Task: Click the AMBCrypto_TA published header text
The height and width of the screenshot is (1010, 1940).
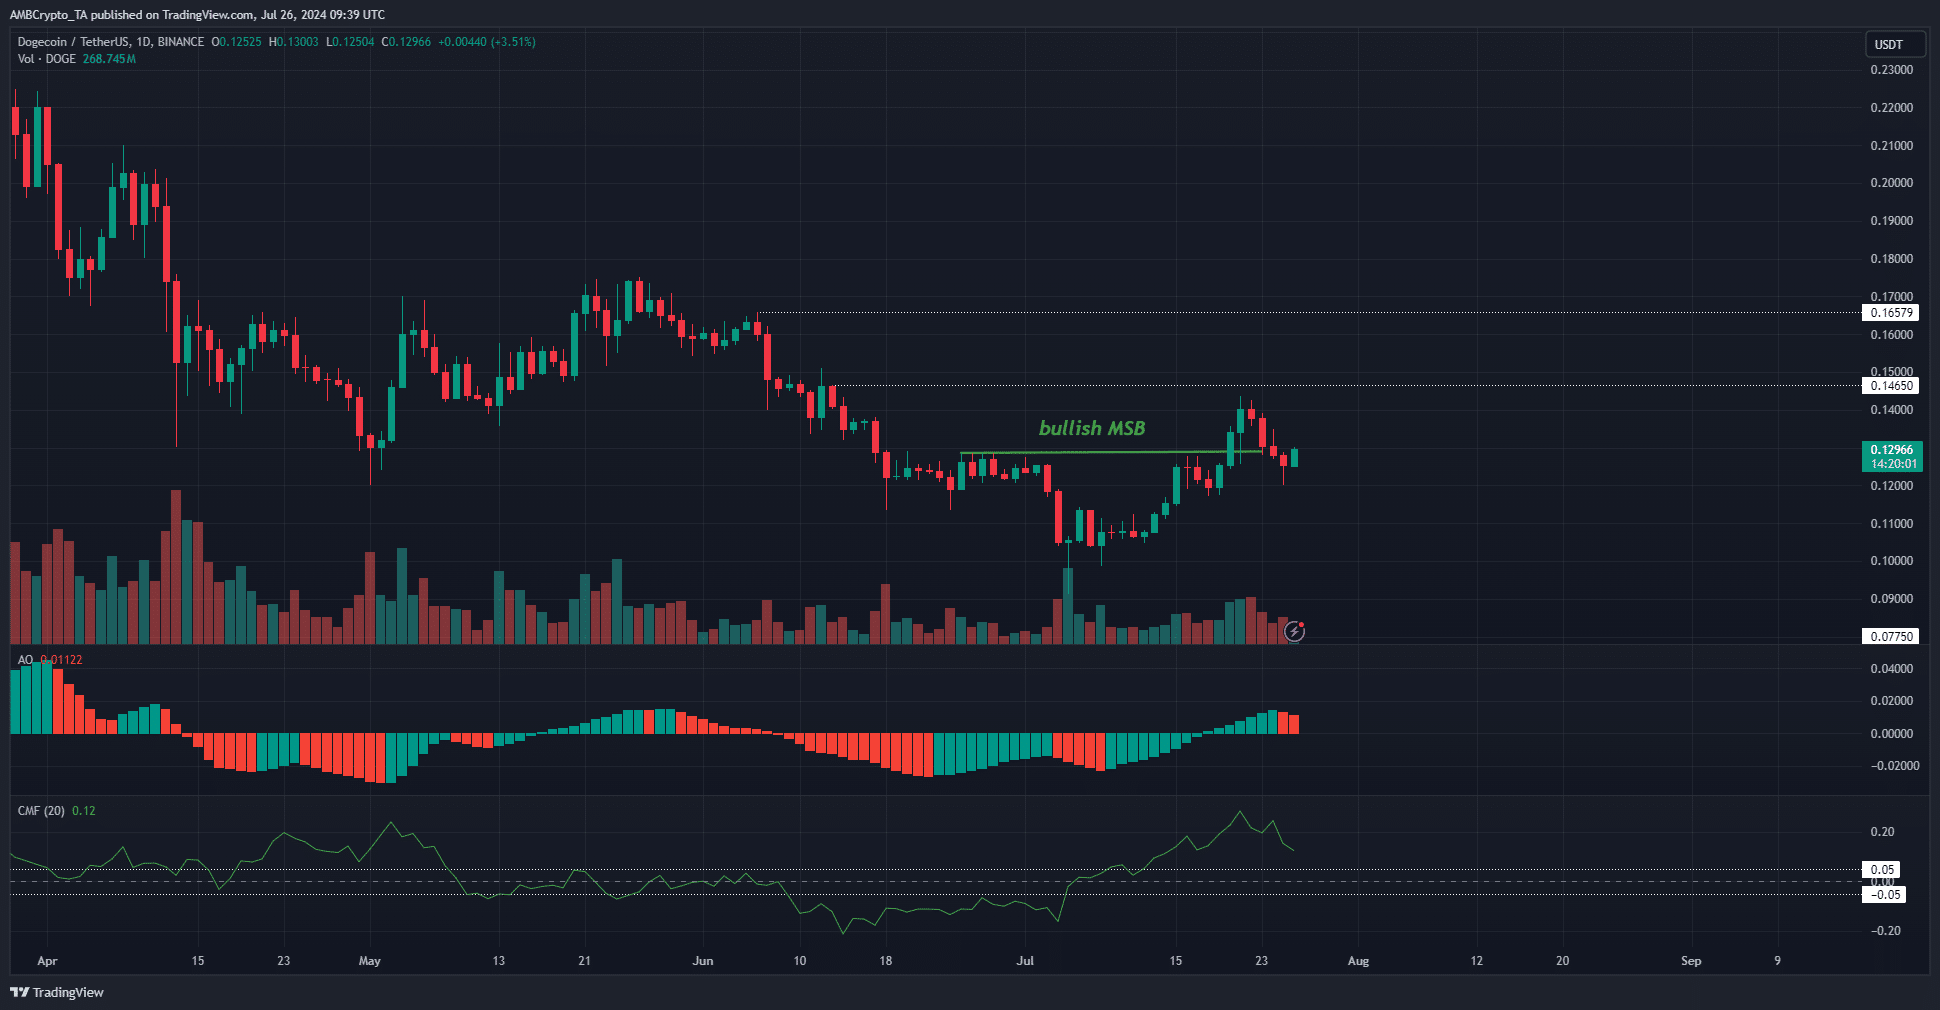Action: click(x=197, y=14)
